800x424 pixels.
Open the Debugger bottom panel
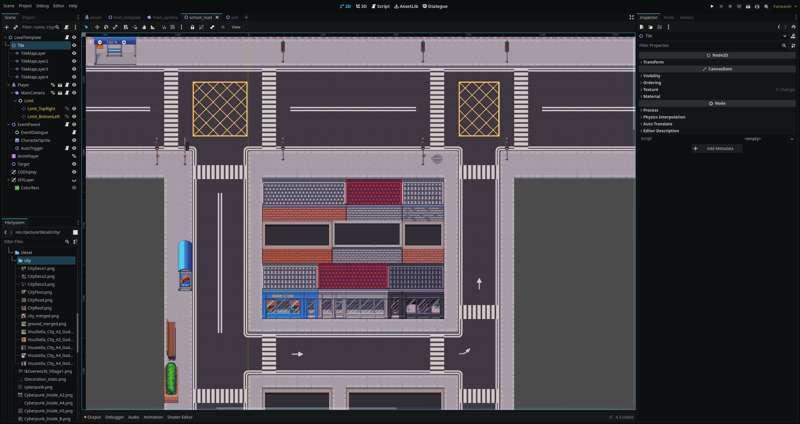click(x=114, y=417)
